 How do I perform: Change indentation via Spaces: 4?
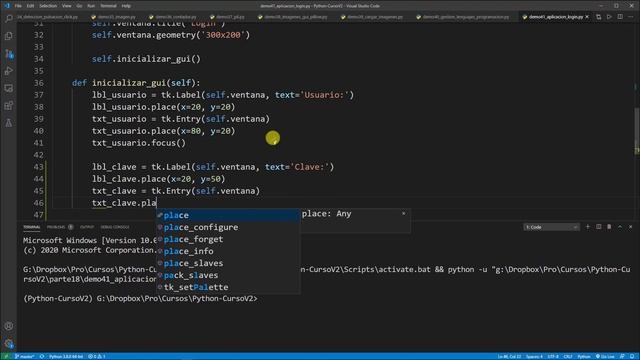[x=534, y=357]
